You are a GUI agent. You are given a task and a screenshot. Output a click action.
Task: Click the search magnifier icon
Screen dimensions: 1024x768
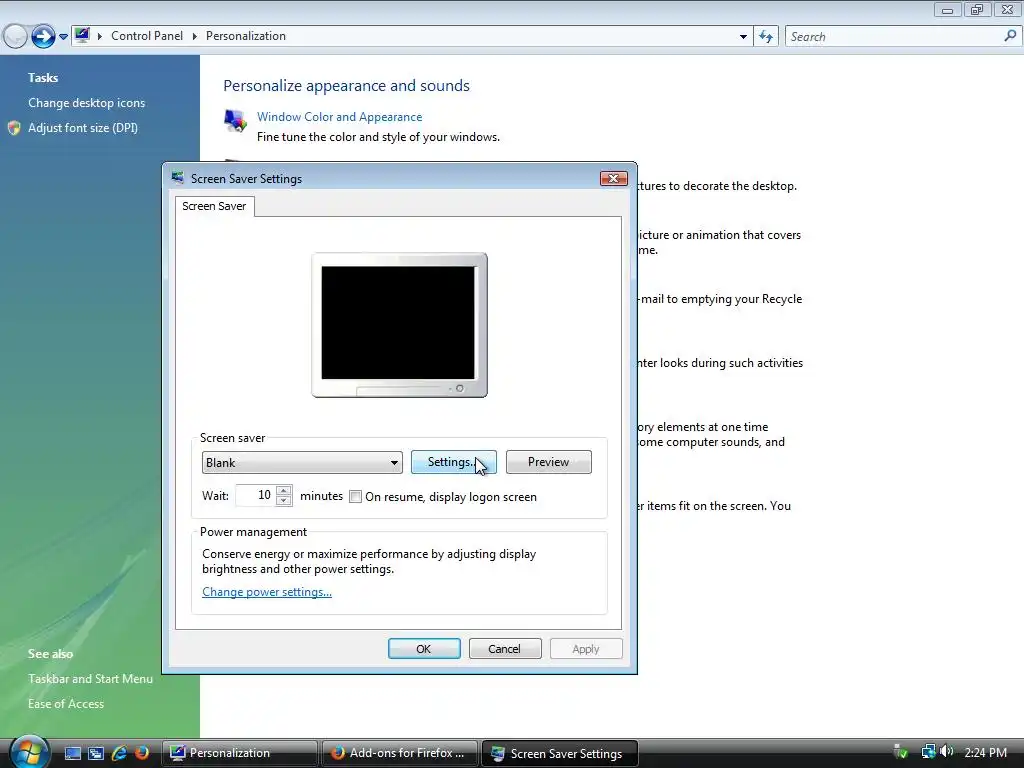point(1010,36)
